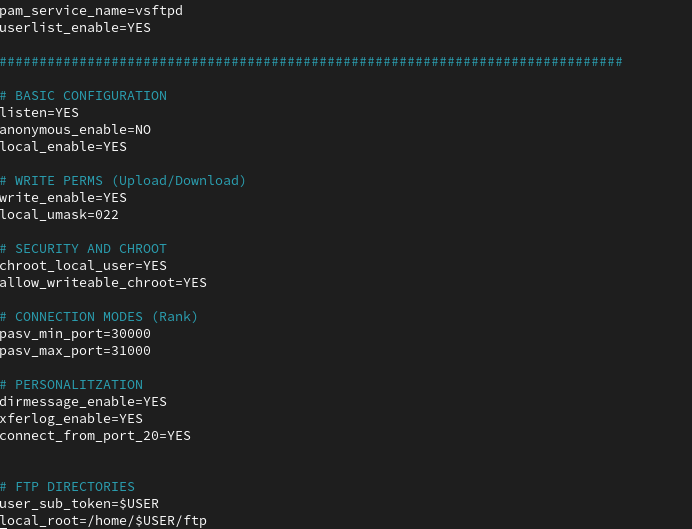Click the CONNECTION MODES comment heading
This screenshot has width=692, height=529.
click(x=99, y=317)
